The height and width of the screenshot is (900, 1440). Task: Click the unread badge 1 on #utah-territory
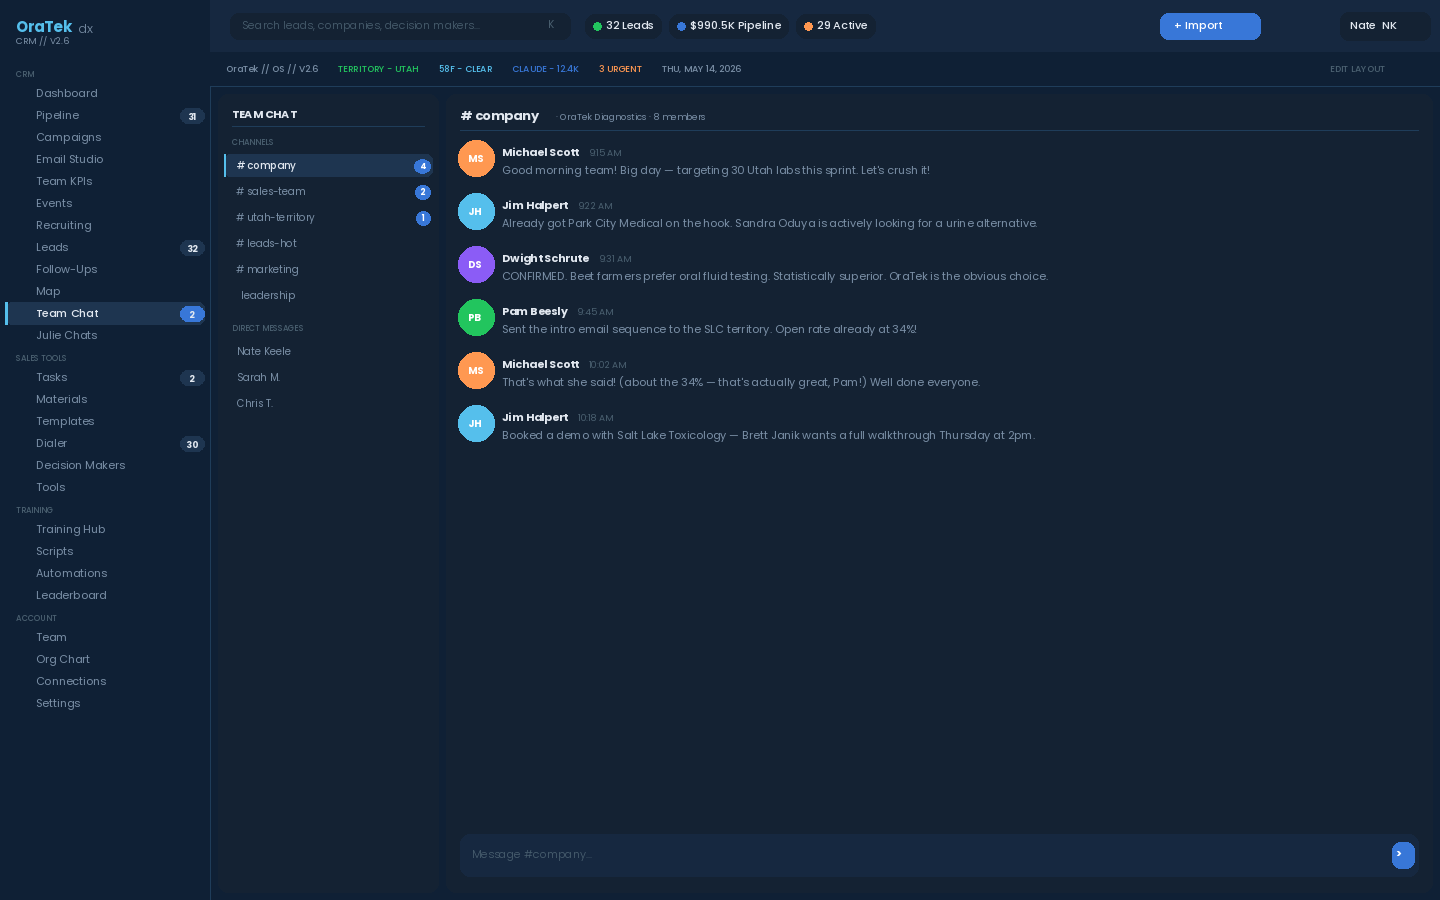pyautogui.click(x=423, y=218)
